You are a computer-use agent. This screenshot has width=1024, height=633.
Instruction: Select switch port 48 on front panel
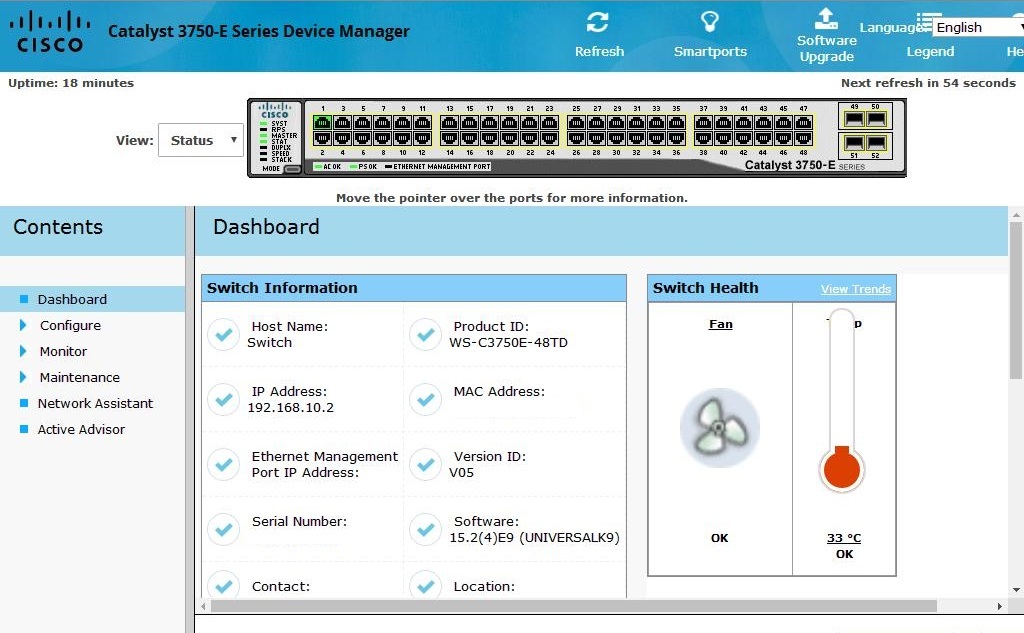pyautogui.click(x=803, y=138)
